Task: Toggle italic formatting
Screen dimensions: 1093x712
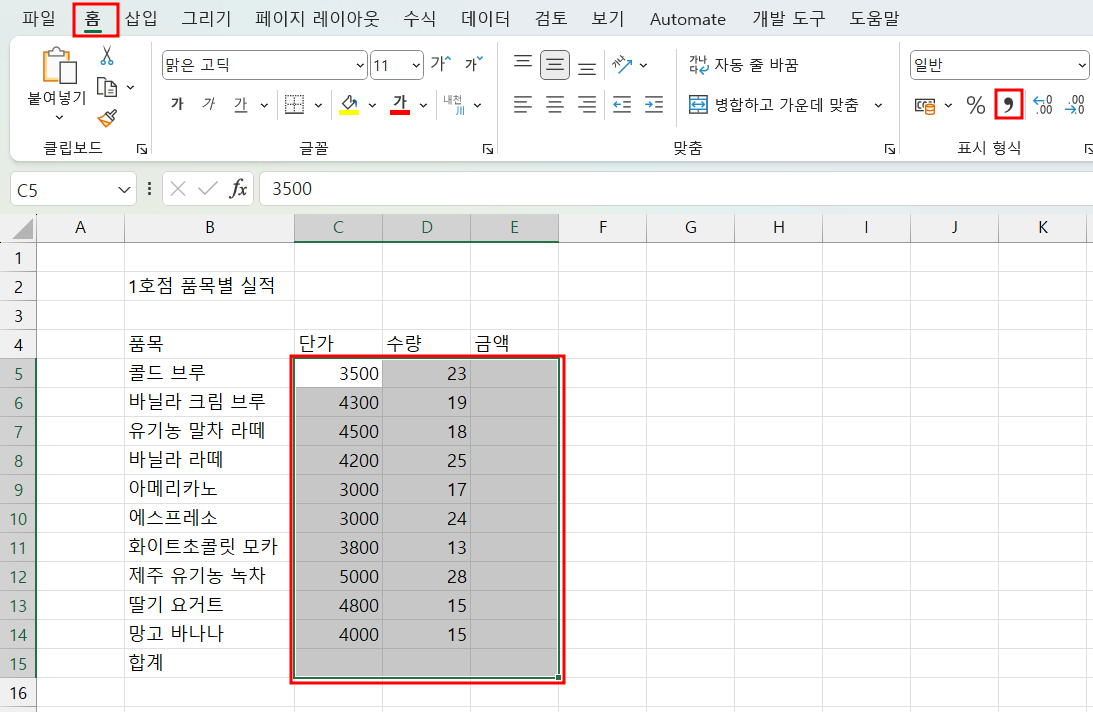Action: point(208,105)
